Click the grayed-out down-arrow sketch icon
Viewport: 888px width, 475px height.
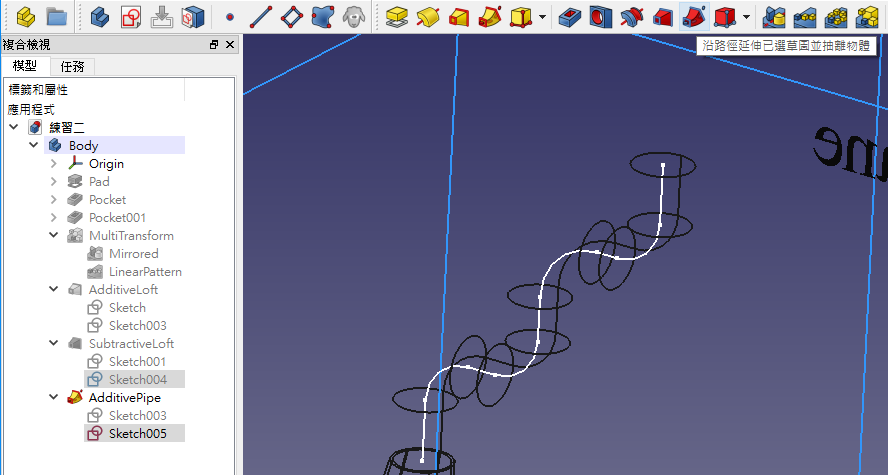coord(162,18)
